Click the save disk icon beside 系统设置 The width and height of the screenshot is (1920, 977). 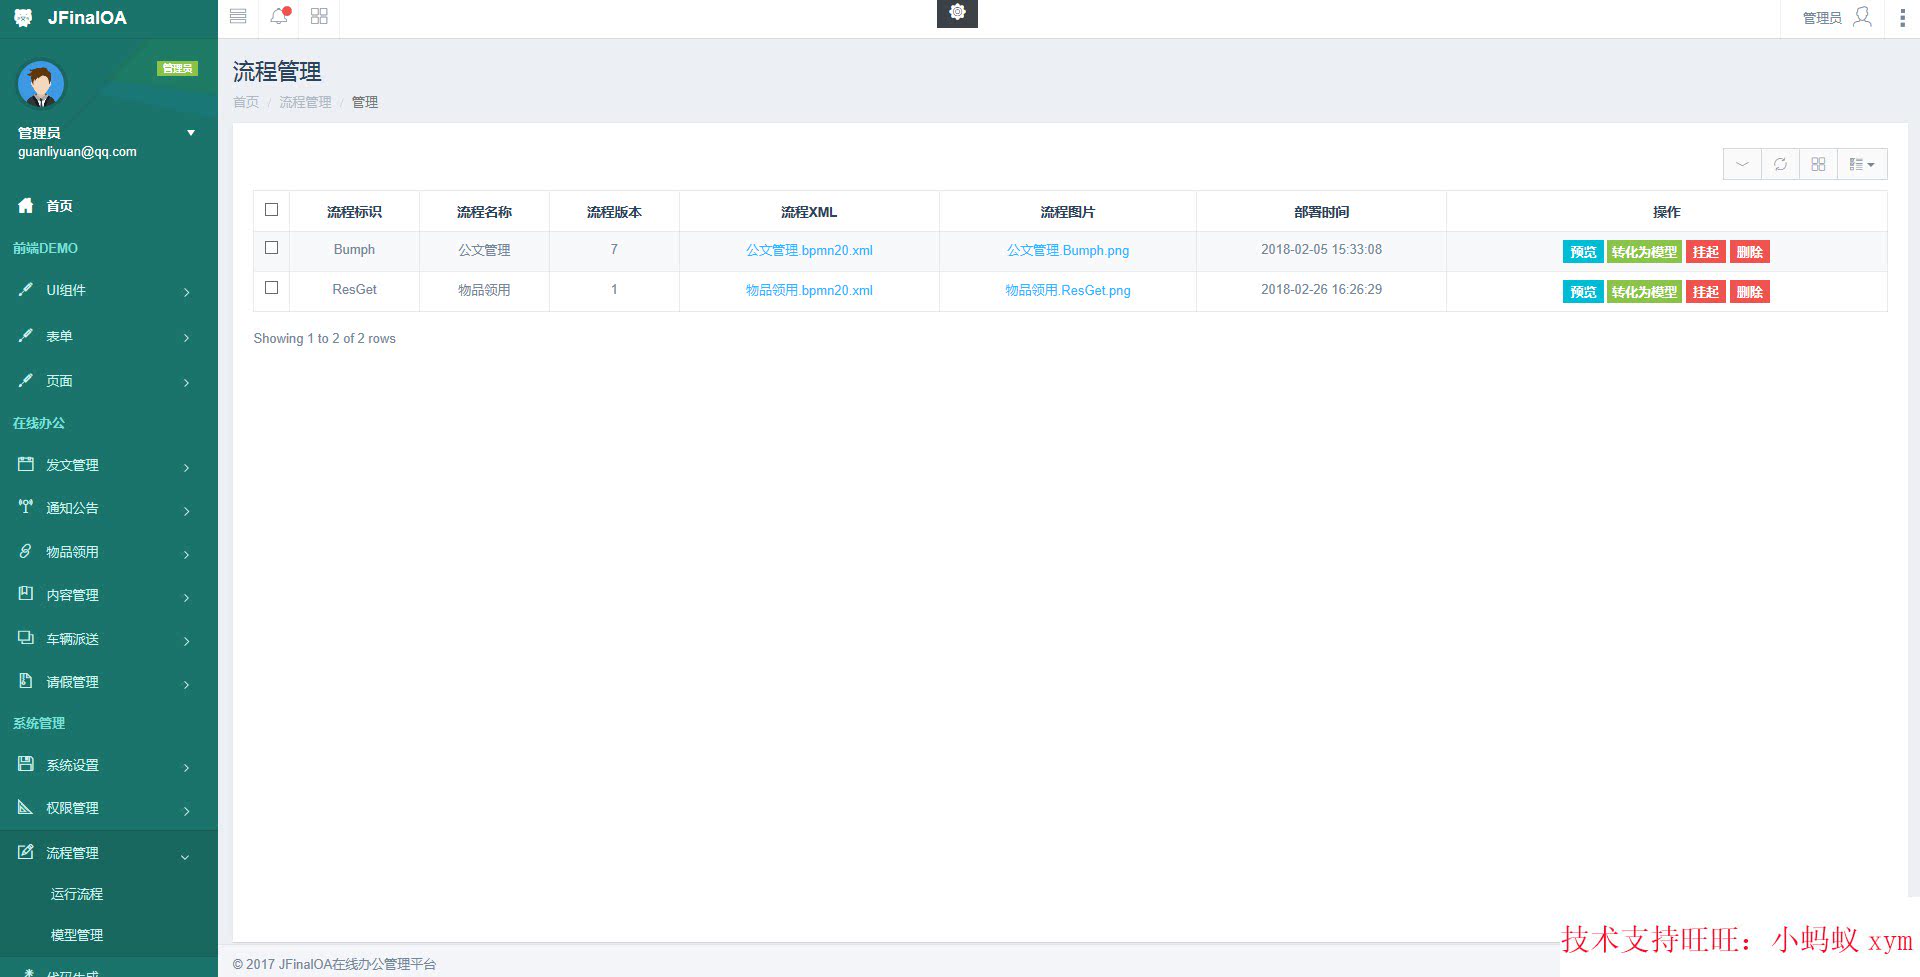26,764
